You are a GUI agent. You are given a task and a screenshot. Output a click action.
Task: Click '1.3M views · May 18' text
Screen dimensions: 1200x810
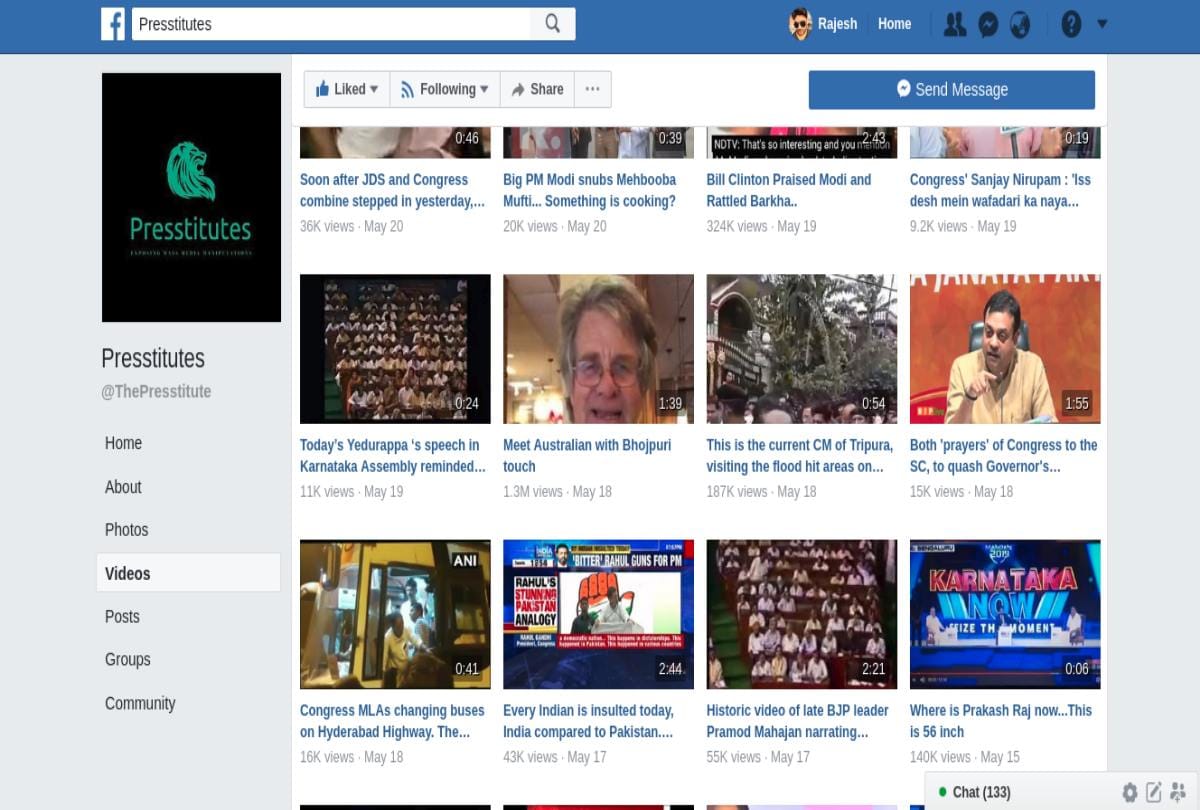pyautogui.click(x=558, y=492)
